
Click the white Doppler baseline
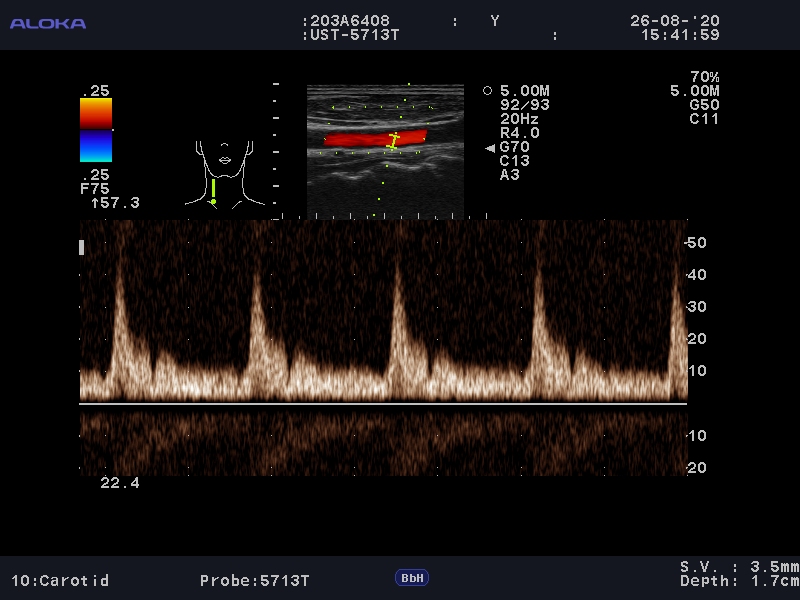(383, 403)
